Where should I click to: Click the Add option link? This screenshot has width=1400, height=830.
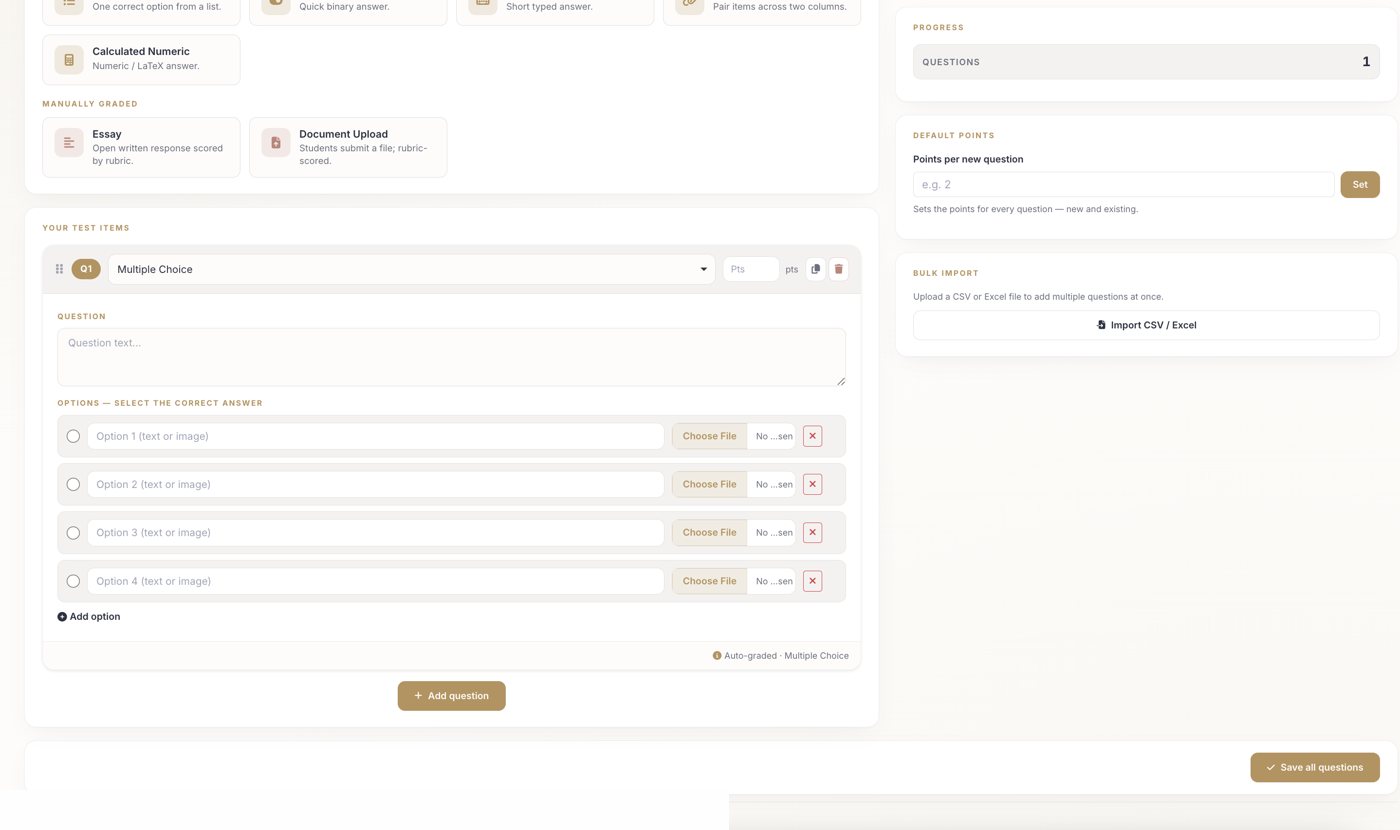click(x=89, y=617)
